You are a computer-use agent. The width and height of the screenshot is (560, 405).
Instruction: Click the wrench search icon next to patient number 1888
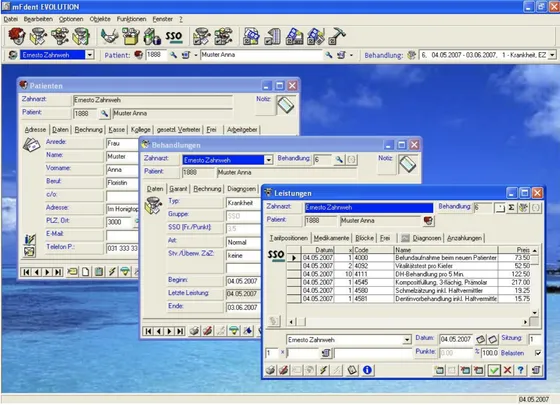[173, 55]
